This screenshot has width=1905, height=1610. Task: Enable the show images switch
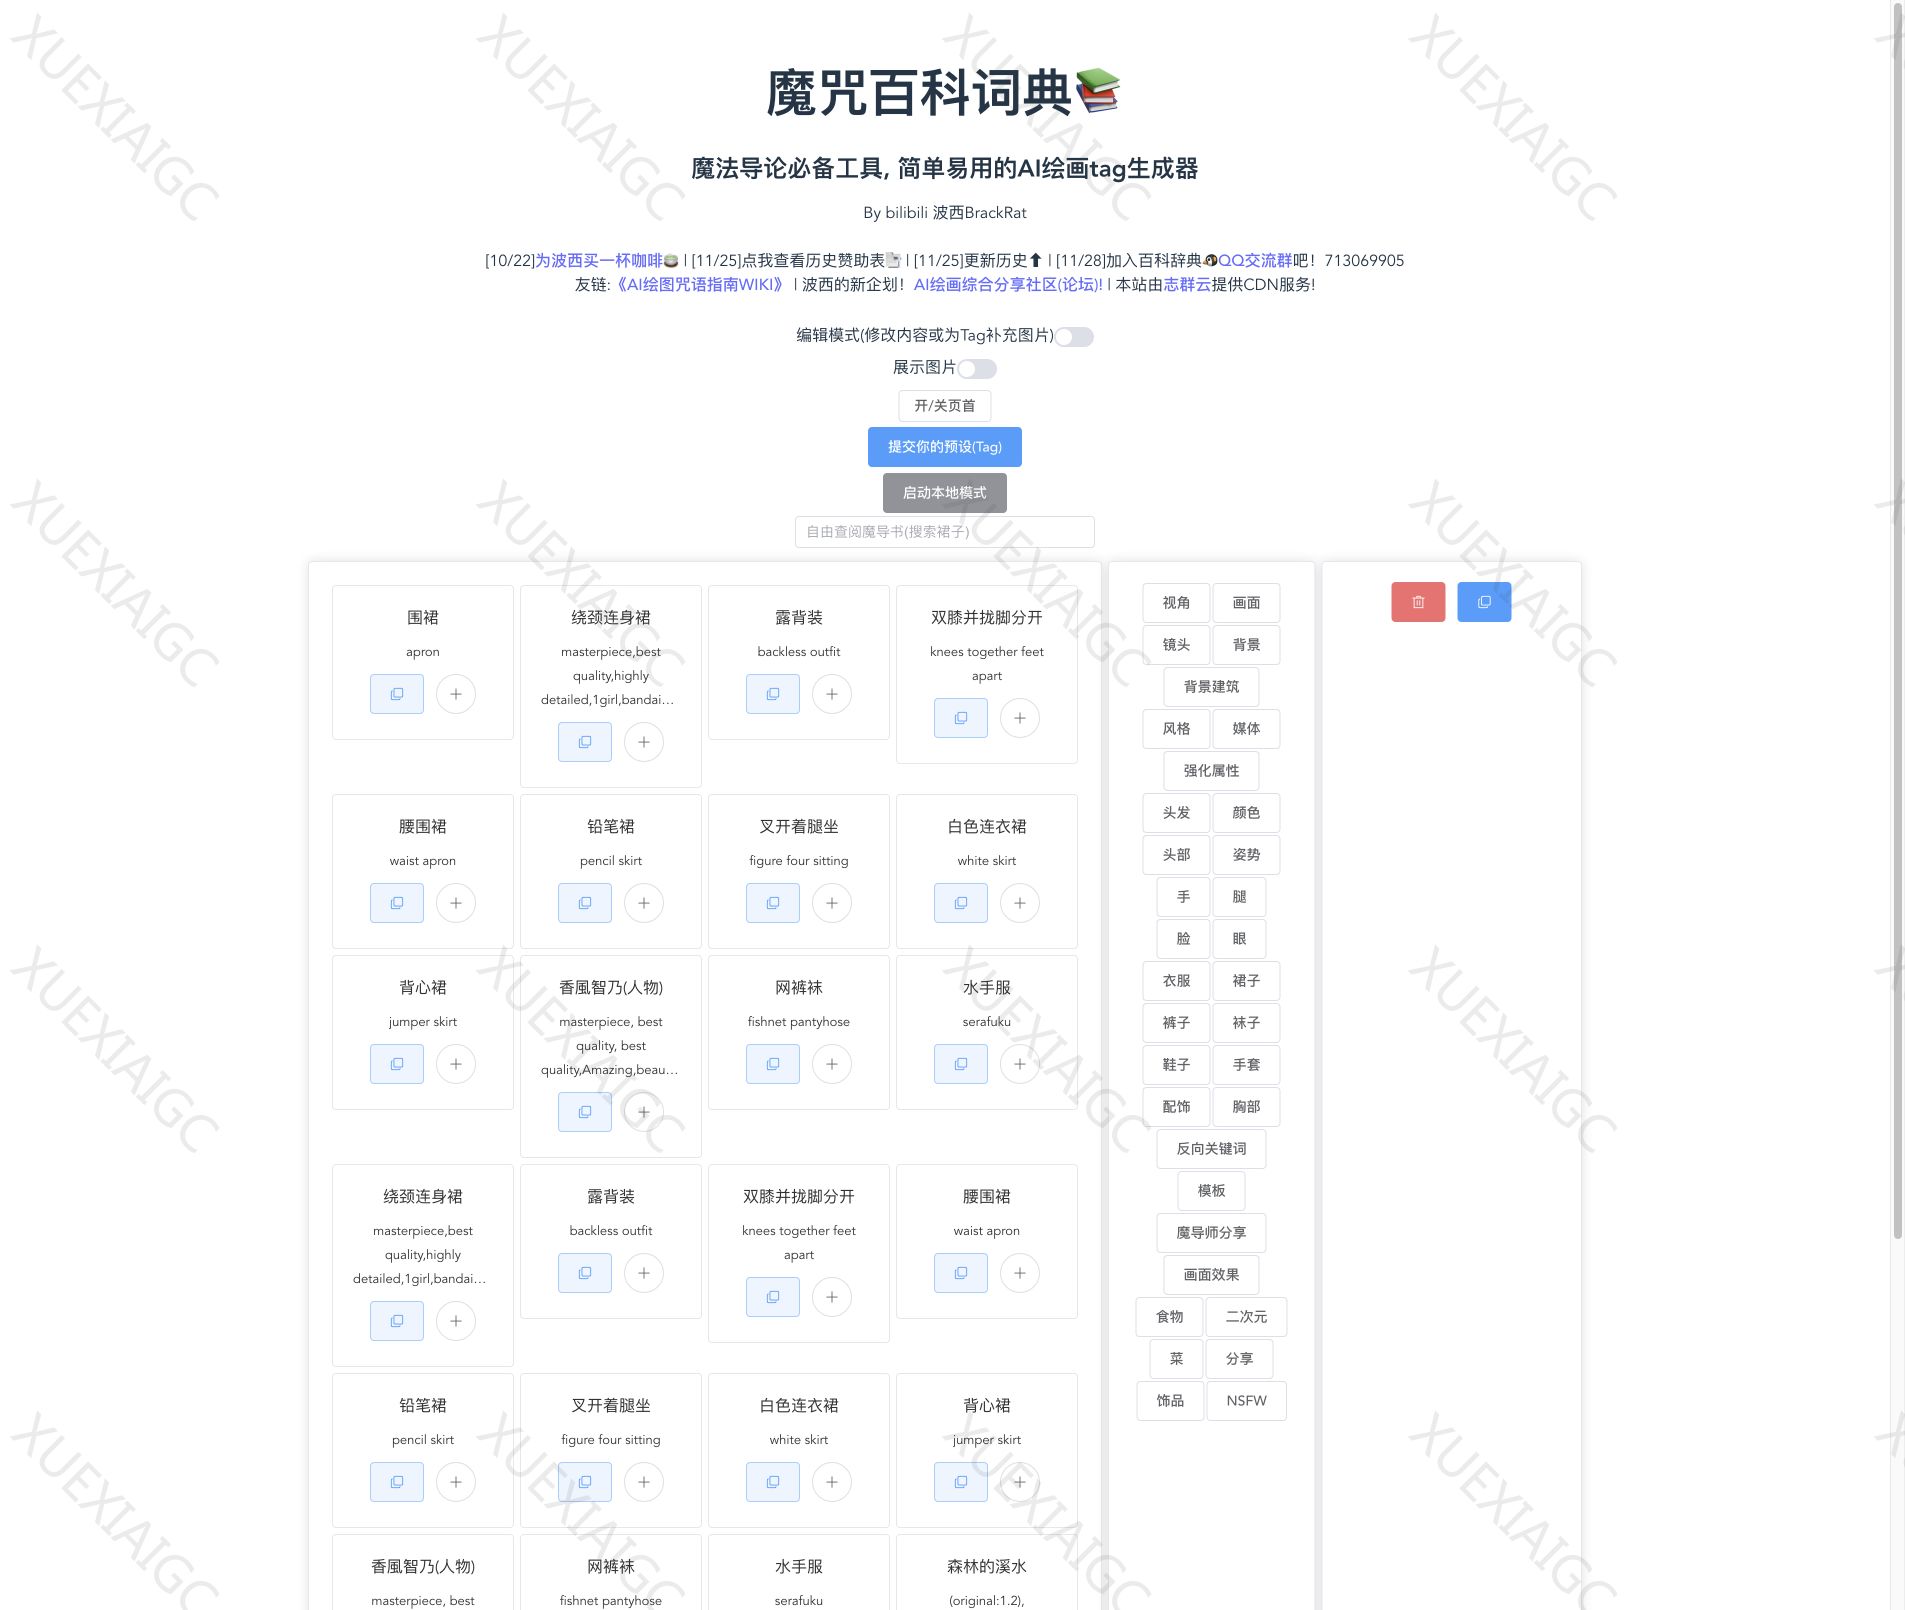(977, 369)
